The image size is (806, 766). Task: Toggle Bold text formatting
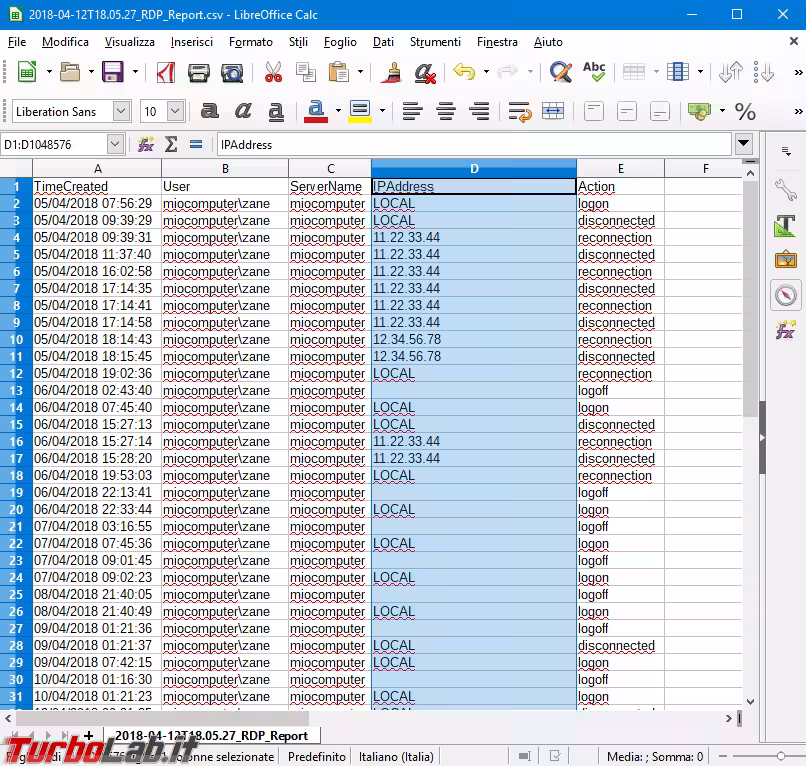(x=210, y=111)
